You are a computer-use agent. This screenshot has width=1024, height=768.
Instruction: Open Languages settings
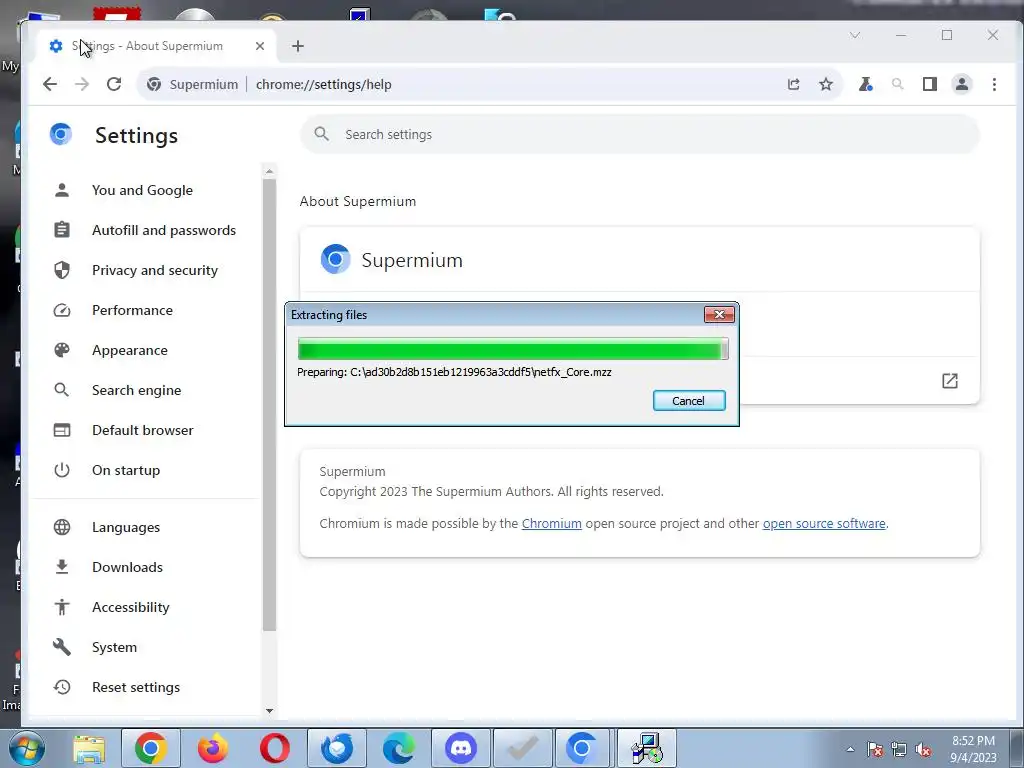click(x=126, y=527)
